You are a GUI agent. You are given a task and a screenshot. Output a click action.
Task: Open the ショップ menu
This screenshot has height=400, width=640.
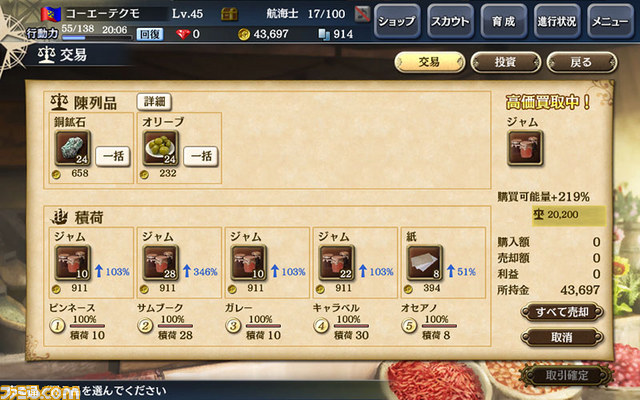tap(397, 21)
